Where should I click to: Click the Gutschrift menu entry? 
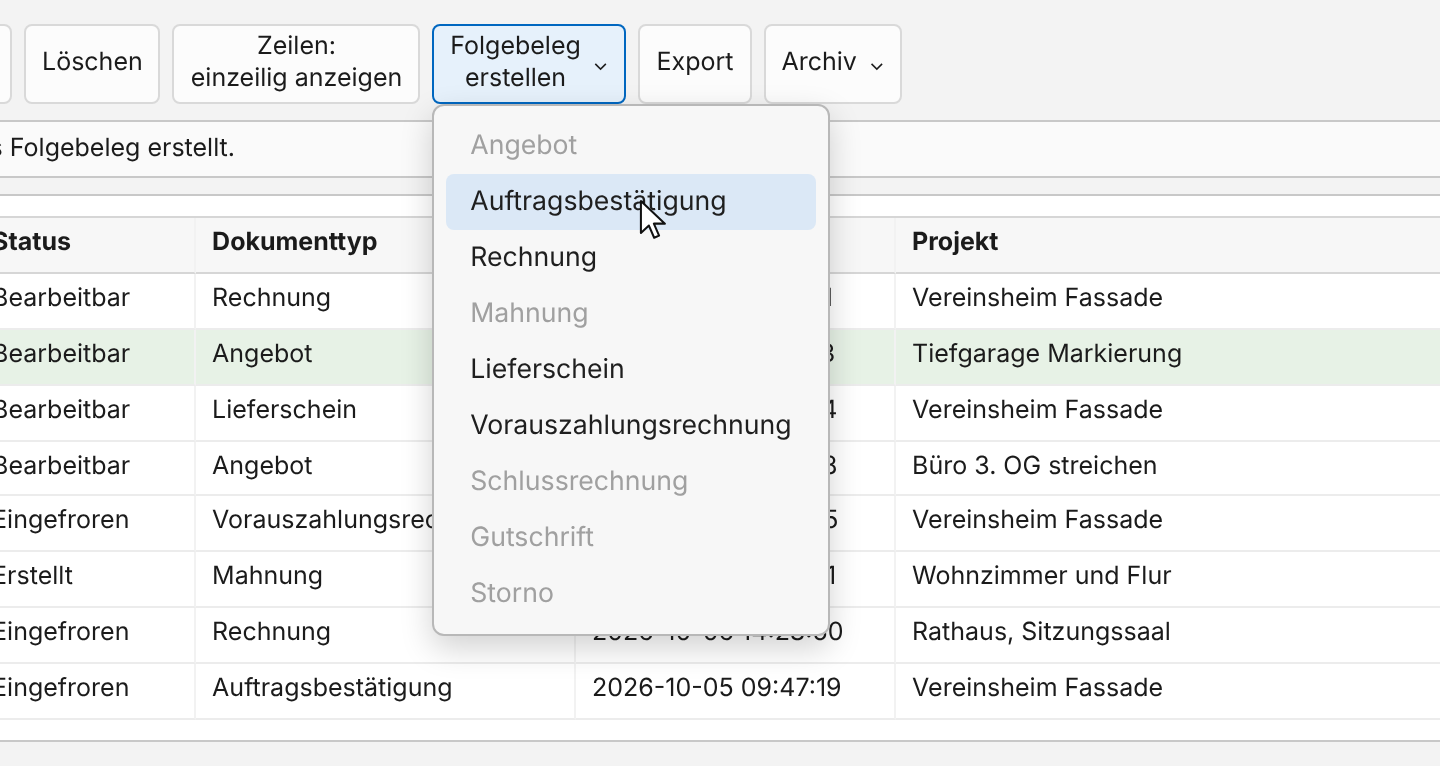coord(631,537)
